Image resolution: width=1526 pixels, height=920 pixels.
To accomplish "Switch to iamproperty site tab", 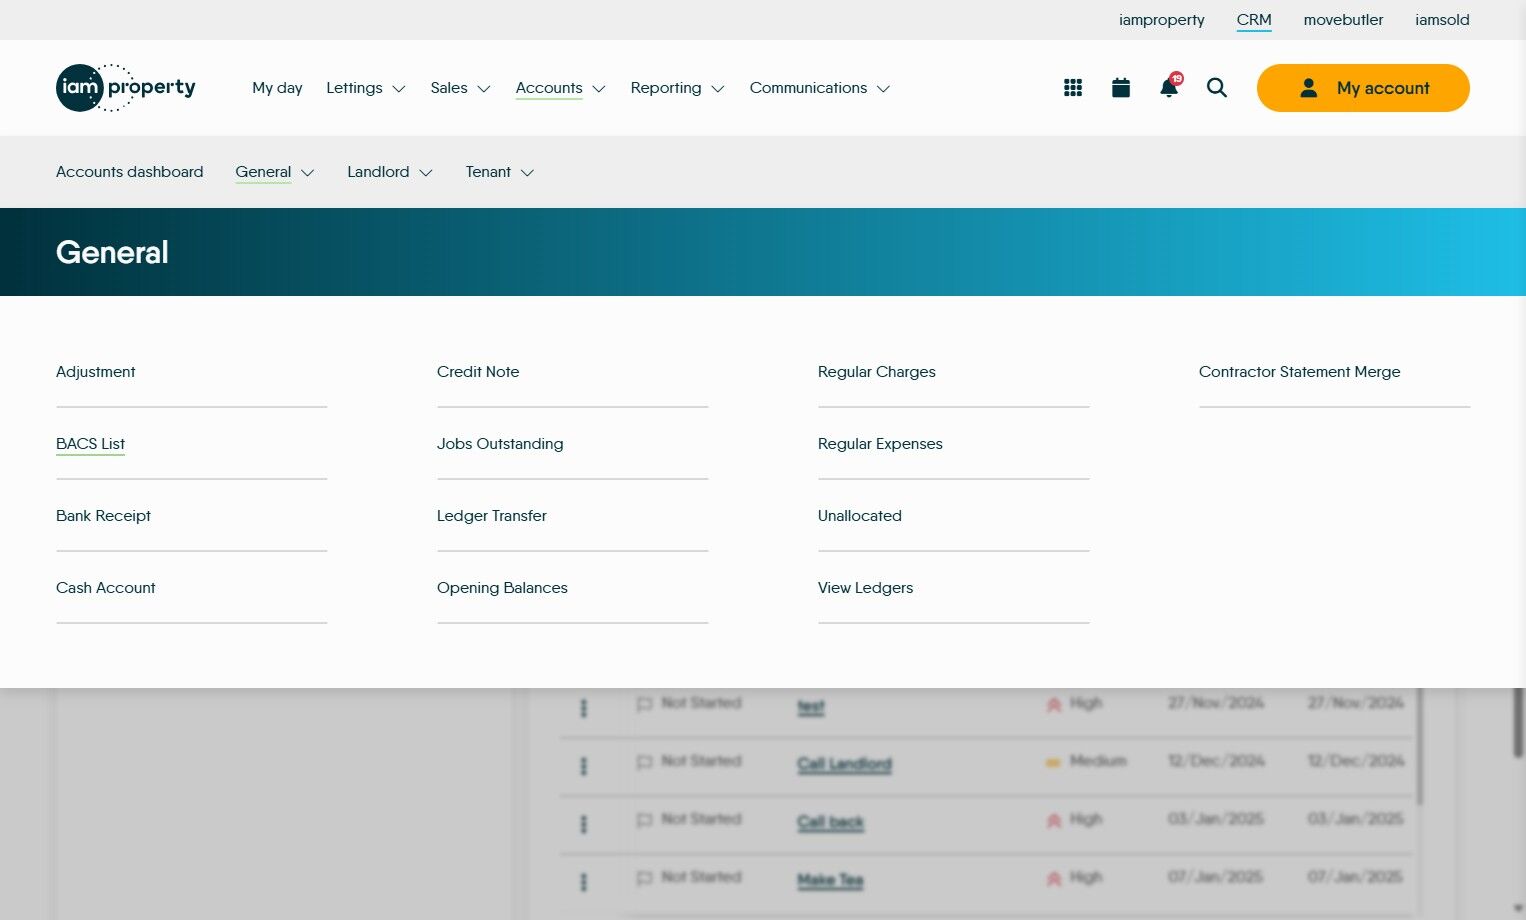I will 1162,20.
